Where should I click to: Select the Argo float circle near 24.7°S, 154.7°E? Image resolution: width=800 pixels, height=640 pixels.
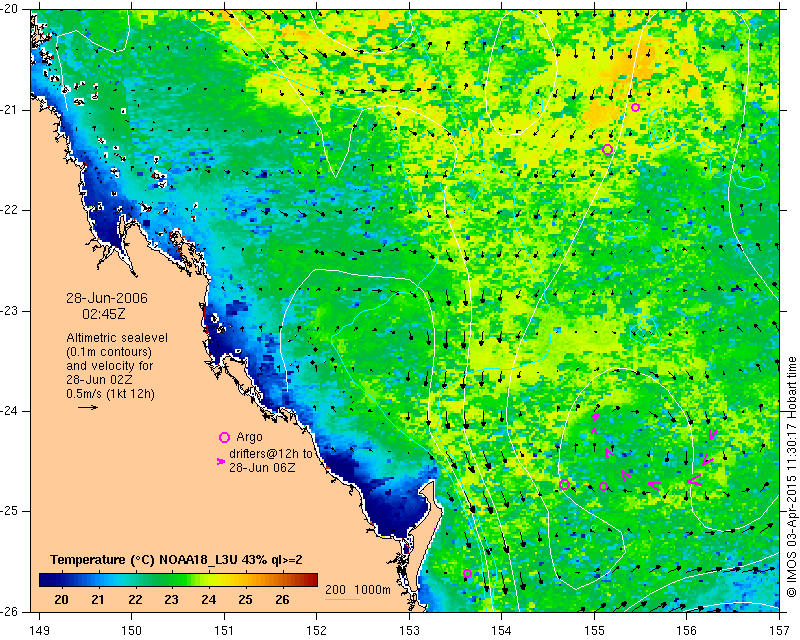pyautogui.click(x=564, y=484)
